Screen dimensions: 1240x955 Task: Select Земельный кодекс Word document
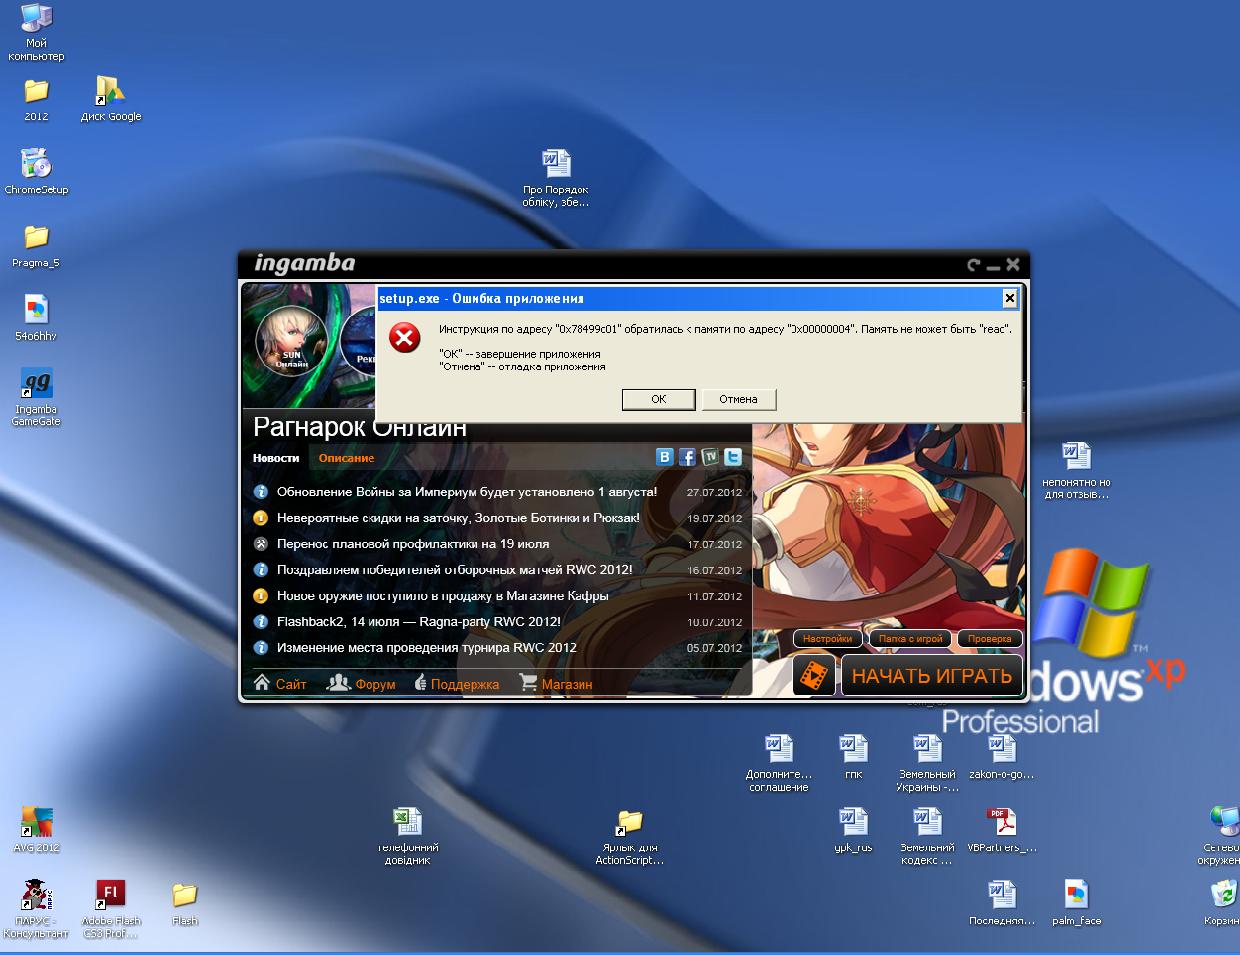pyautogui.click(x=927, y=836)
